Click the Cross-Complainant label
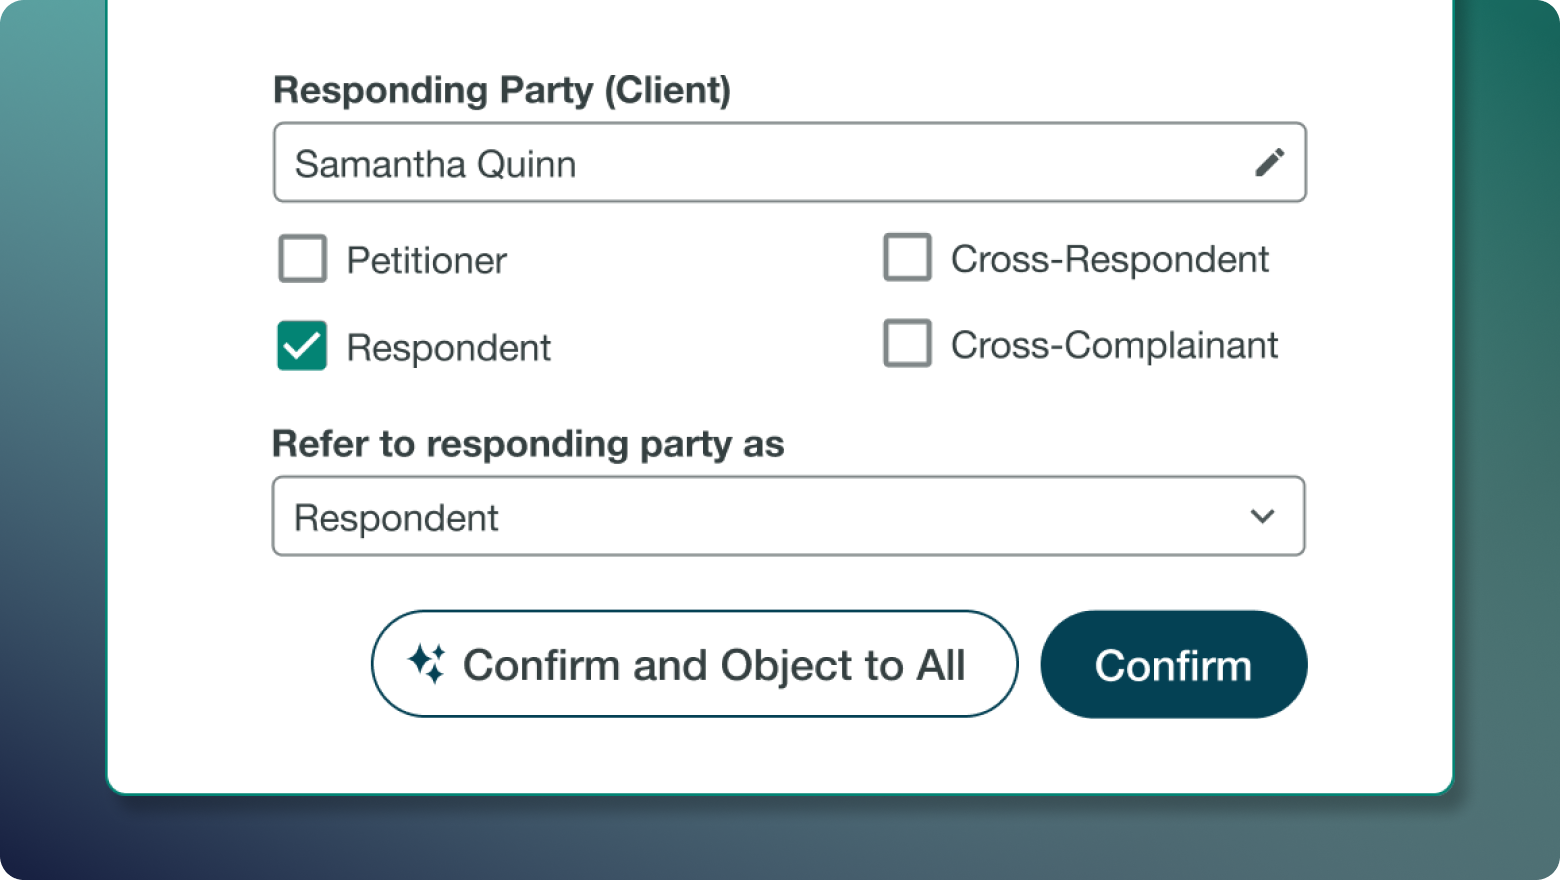1560x880 pixels. click(1115, 345)
